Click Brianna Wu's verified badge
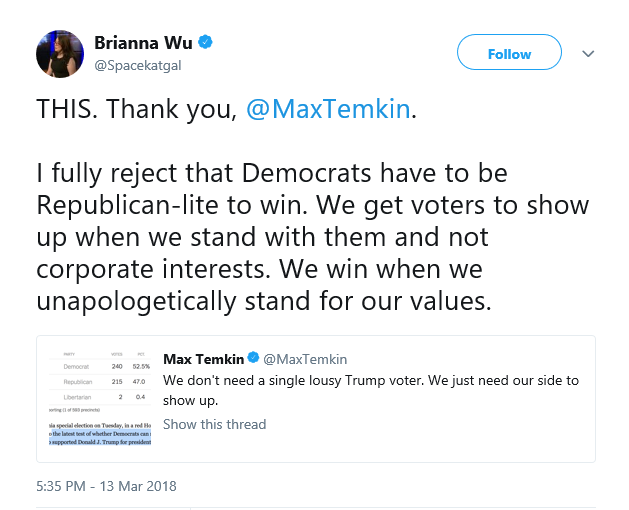The image size is (629, 510). [205, 42]
